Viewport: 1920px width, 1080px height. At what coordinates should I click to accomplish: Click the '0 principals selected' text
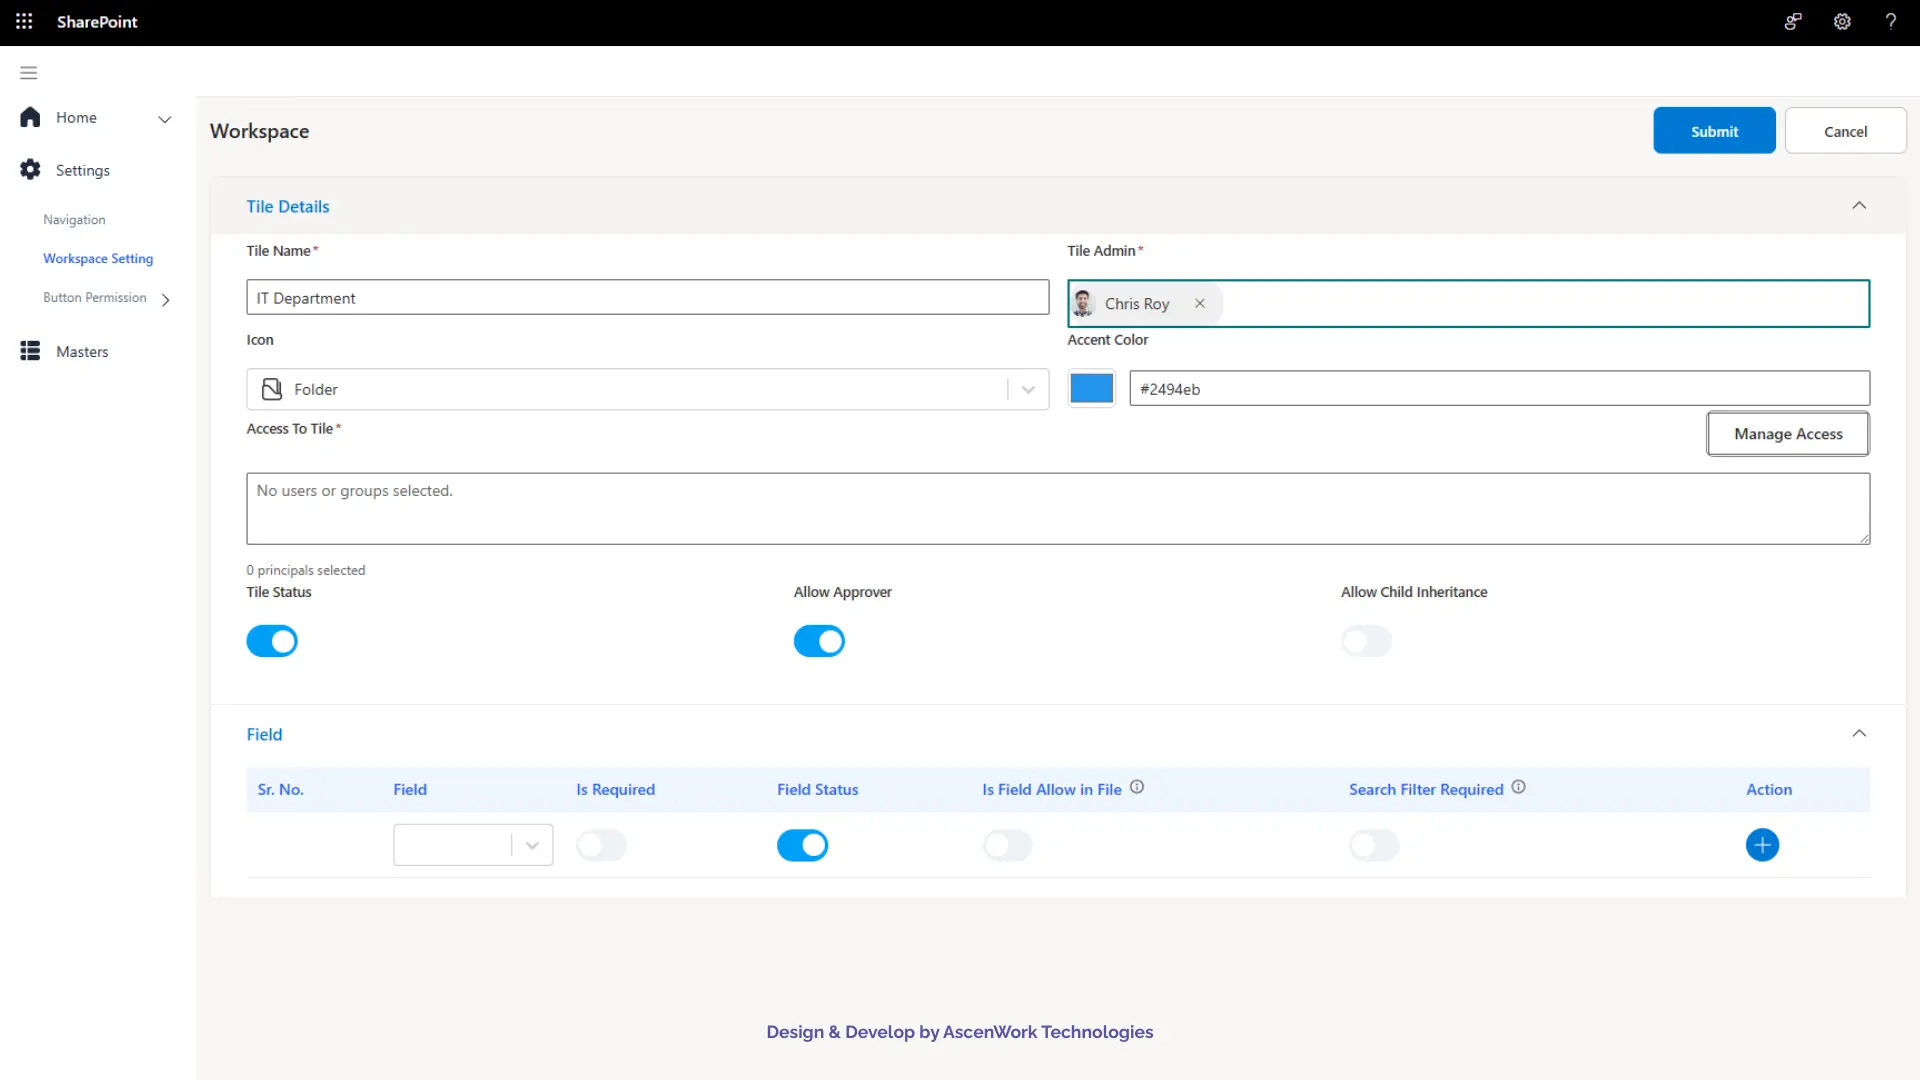pyautogui.click(x=306, y=570)
